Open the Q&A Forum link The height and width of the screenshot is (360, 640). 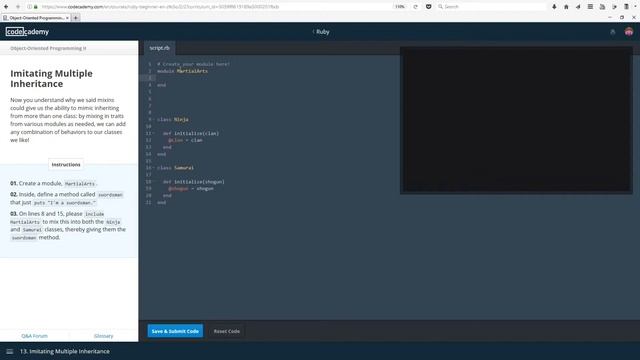coord(34,336)
